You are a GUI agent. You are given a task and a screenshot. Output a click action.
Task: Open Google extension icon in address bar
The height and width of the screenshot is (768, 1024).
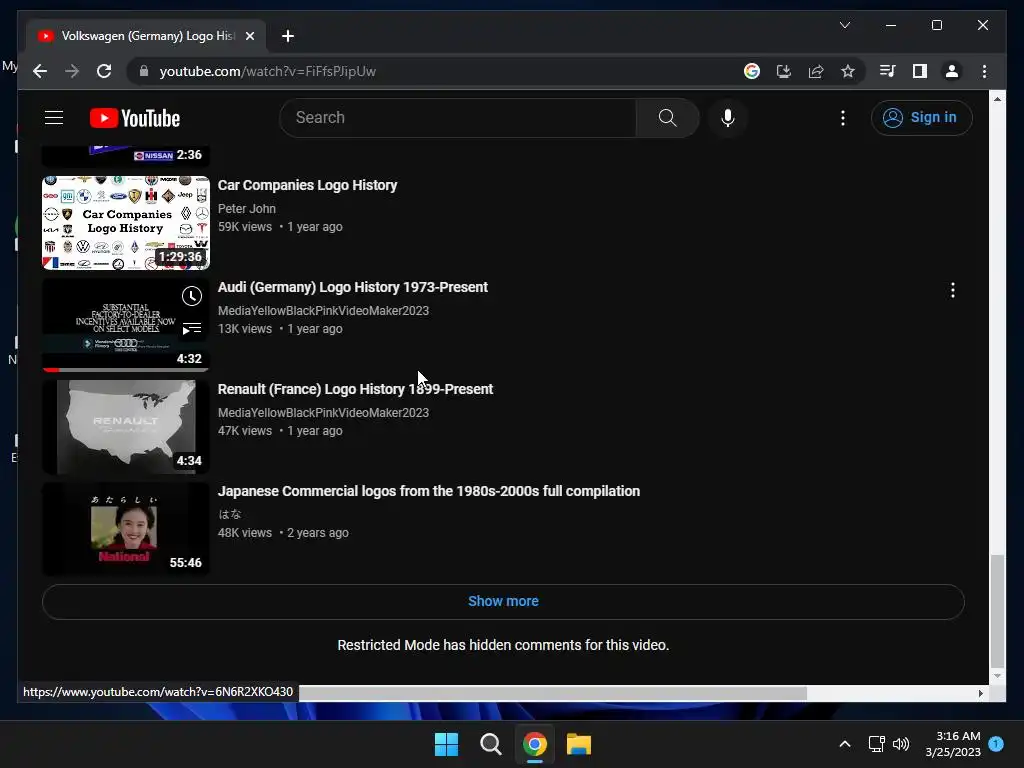point(752,71)
